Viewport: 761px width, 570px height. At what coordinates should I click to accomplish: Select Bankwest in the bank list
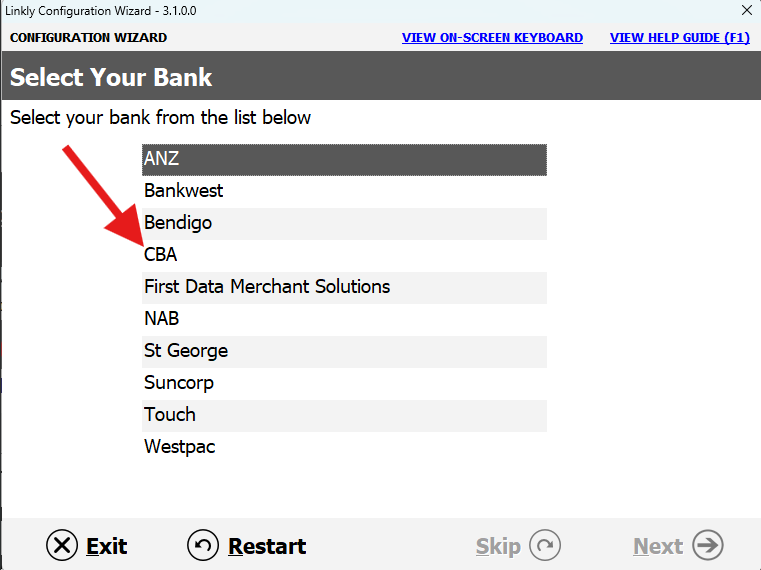(x=344, y=191)
